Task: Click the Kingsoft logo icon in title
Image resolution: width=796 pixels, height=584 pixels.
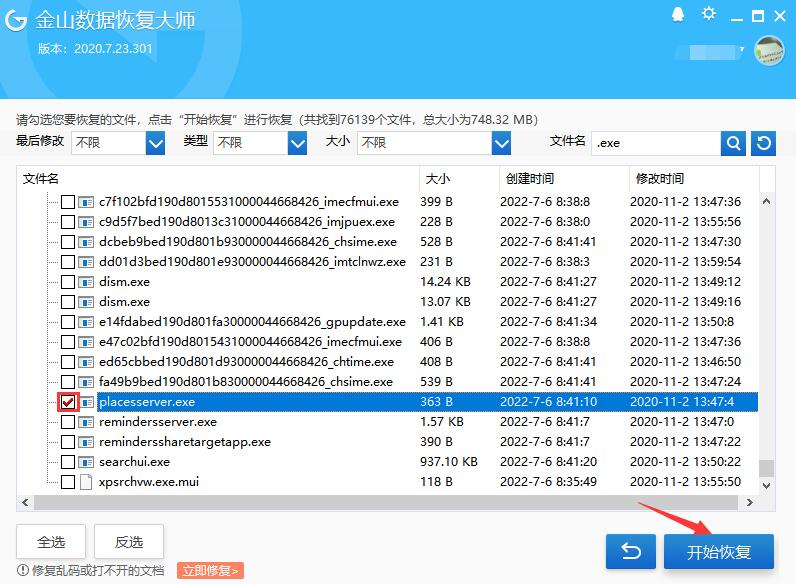Action: tap(16, 20)
